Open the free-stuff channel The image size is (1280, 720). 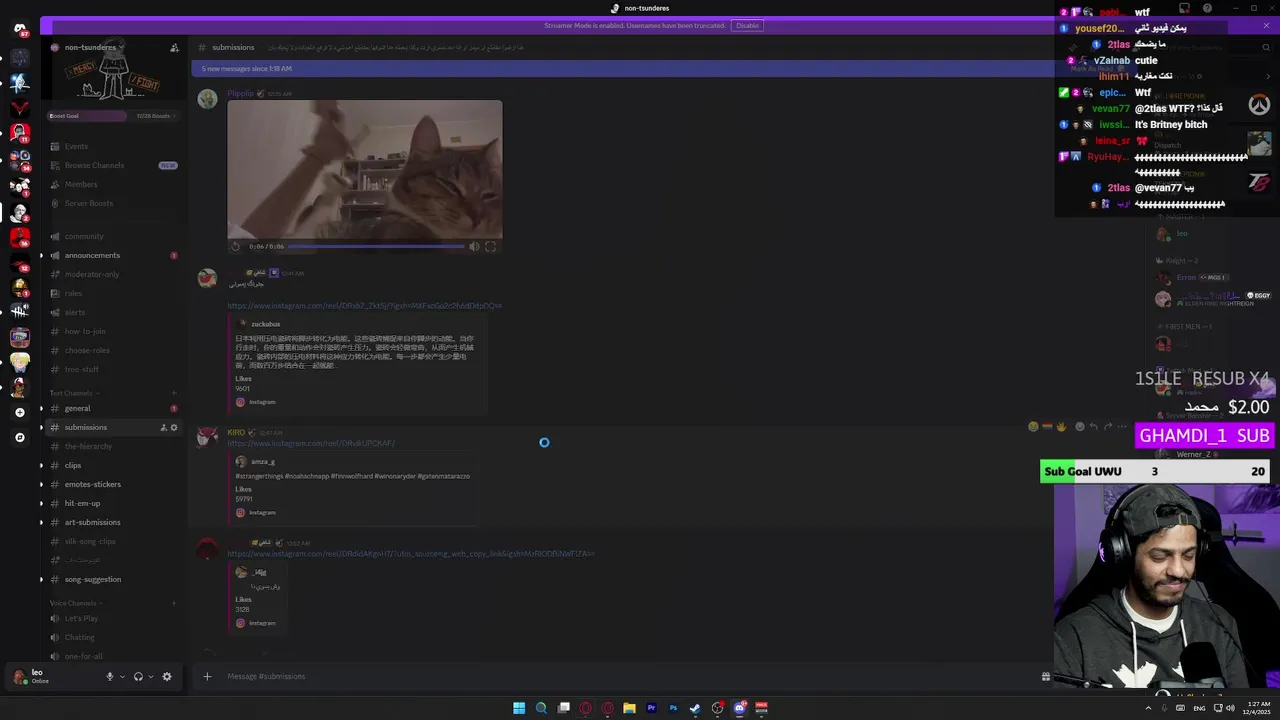click(113, 369)
